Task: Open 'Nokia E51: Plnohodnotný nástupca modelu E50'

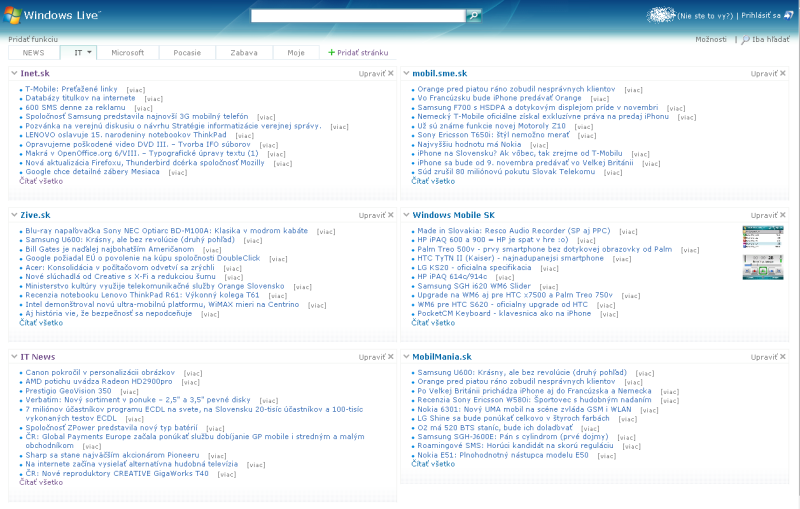Action: click(x=503, y=454)
